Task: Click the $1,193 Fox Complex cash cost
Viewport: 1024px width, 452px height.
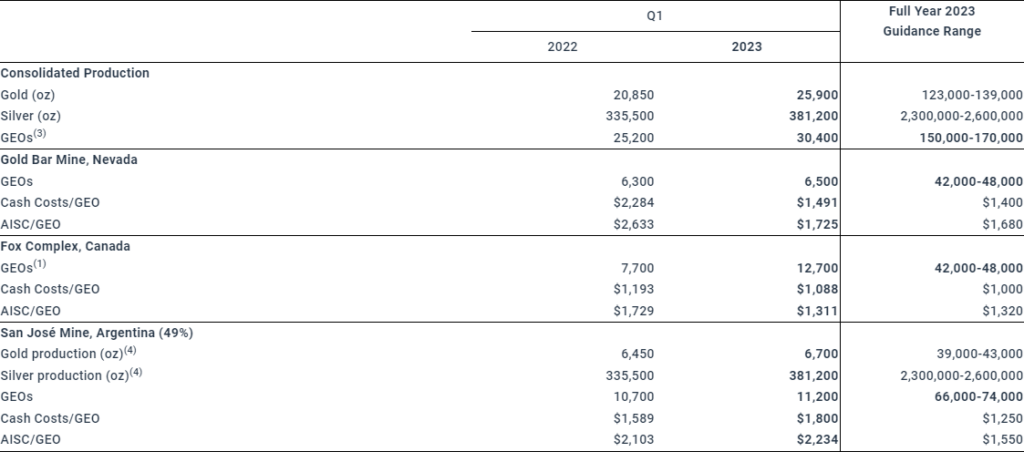Action: (633, 289)
